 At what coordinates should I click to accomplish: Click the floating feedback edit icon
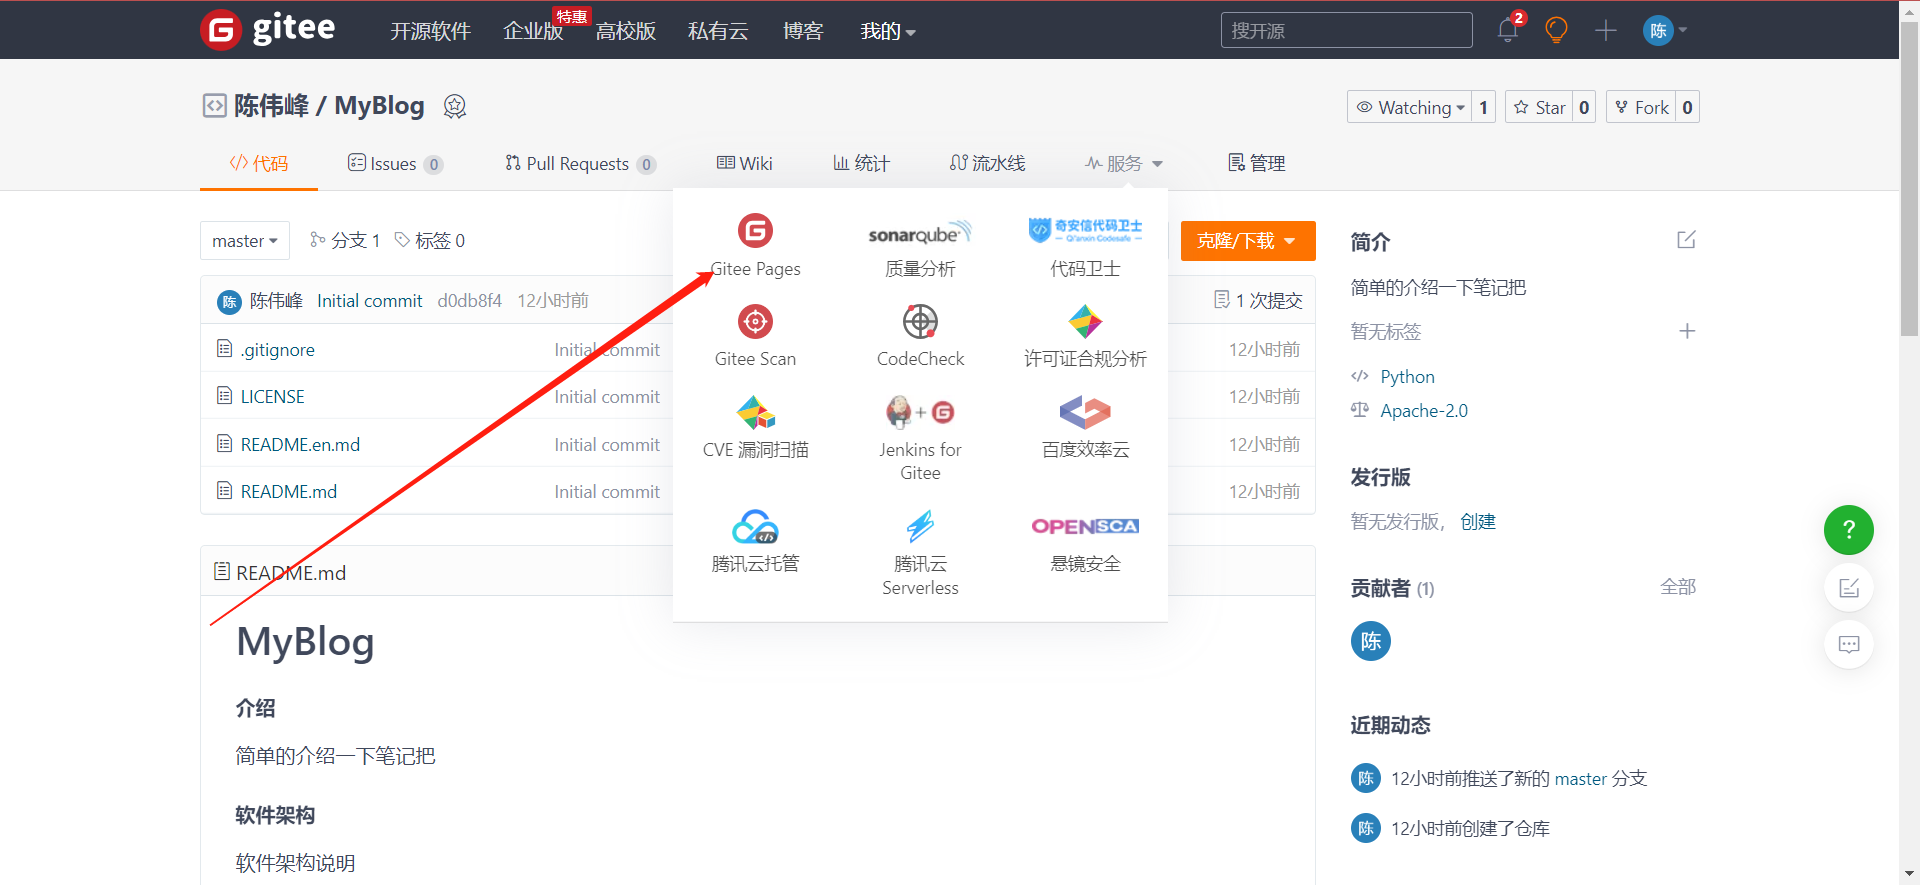click(1848, 588)
